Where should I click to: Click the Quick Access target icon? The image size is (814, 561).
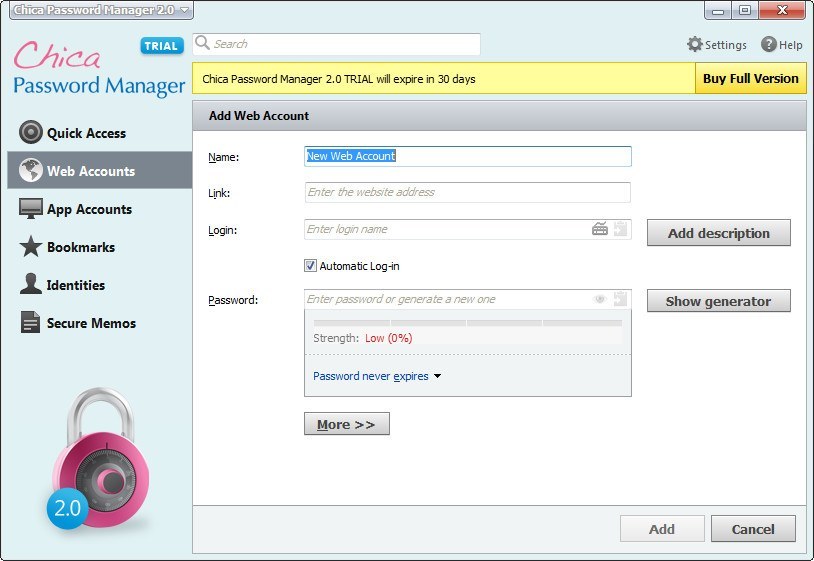31,132
